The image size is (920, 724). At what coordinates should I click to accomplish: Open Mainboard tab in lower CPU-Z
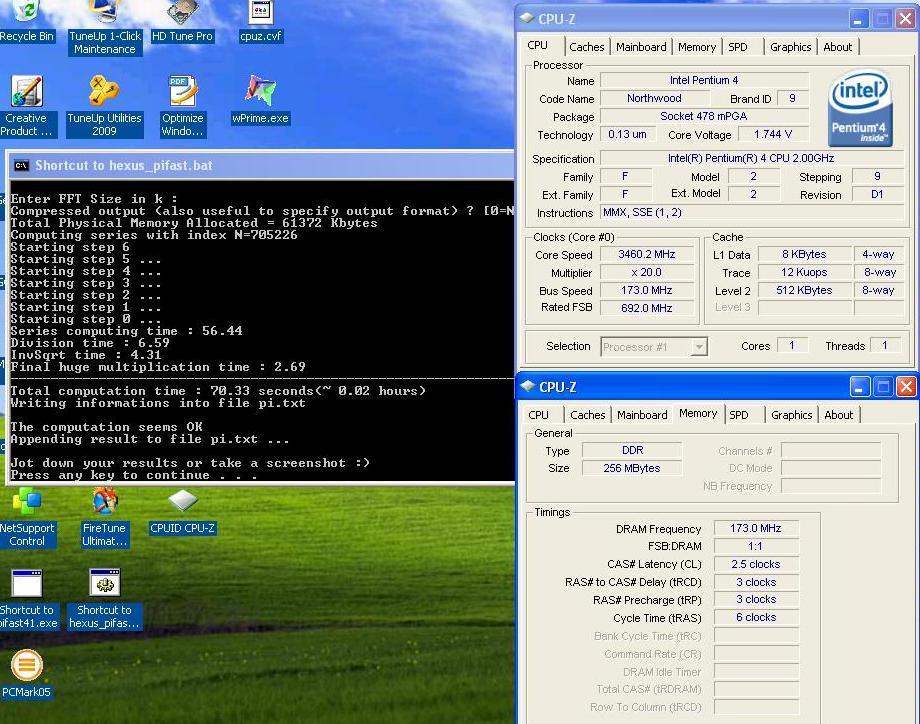[642, 415]
